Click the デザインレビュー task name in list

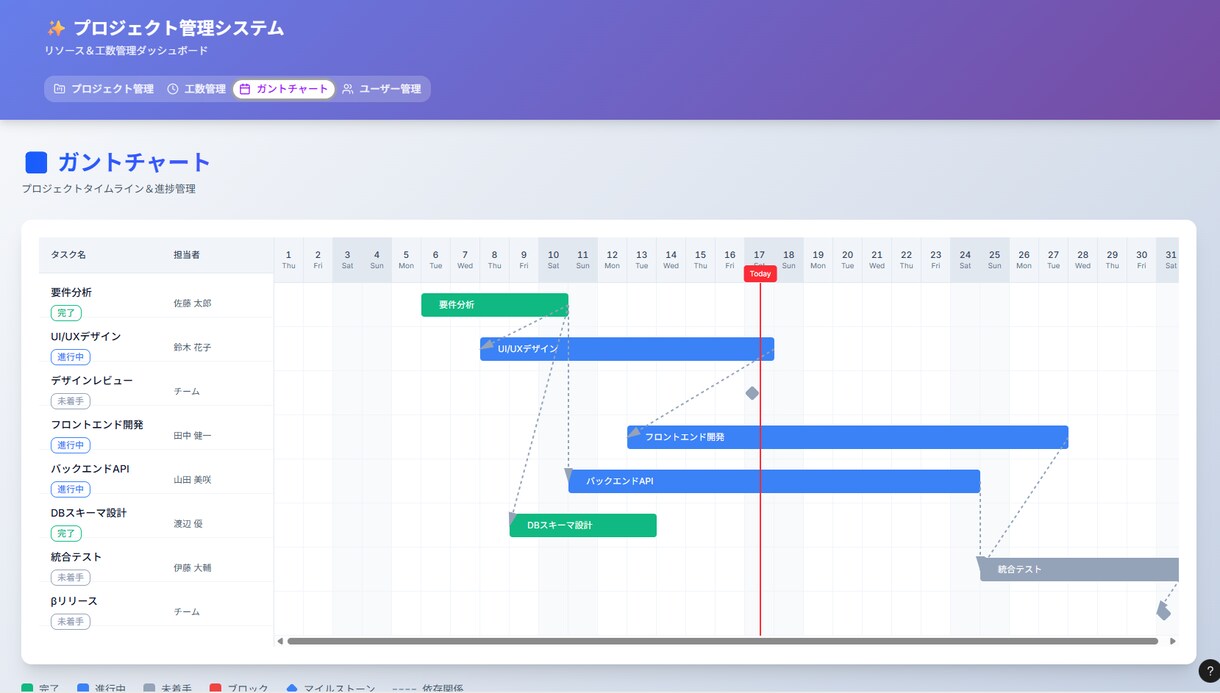pyautogui.click(x=92, y=381)
